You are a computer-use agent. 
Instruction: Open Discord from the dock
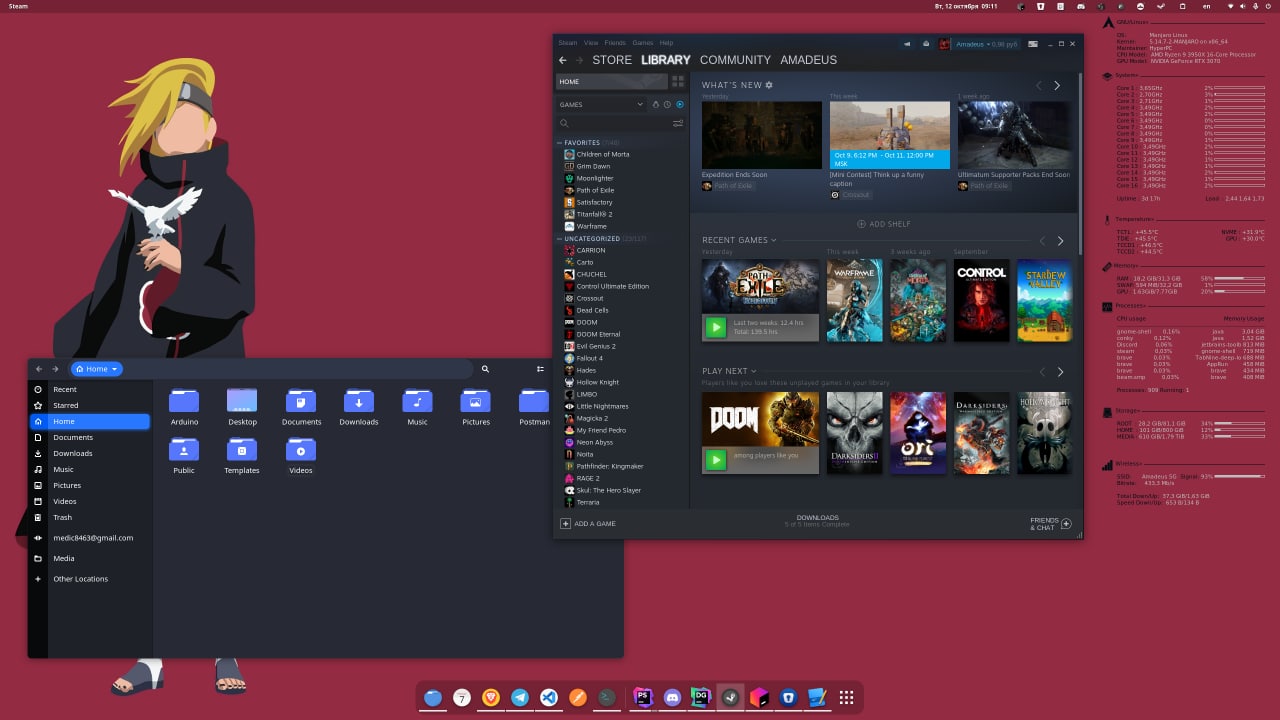point(672,698)
